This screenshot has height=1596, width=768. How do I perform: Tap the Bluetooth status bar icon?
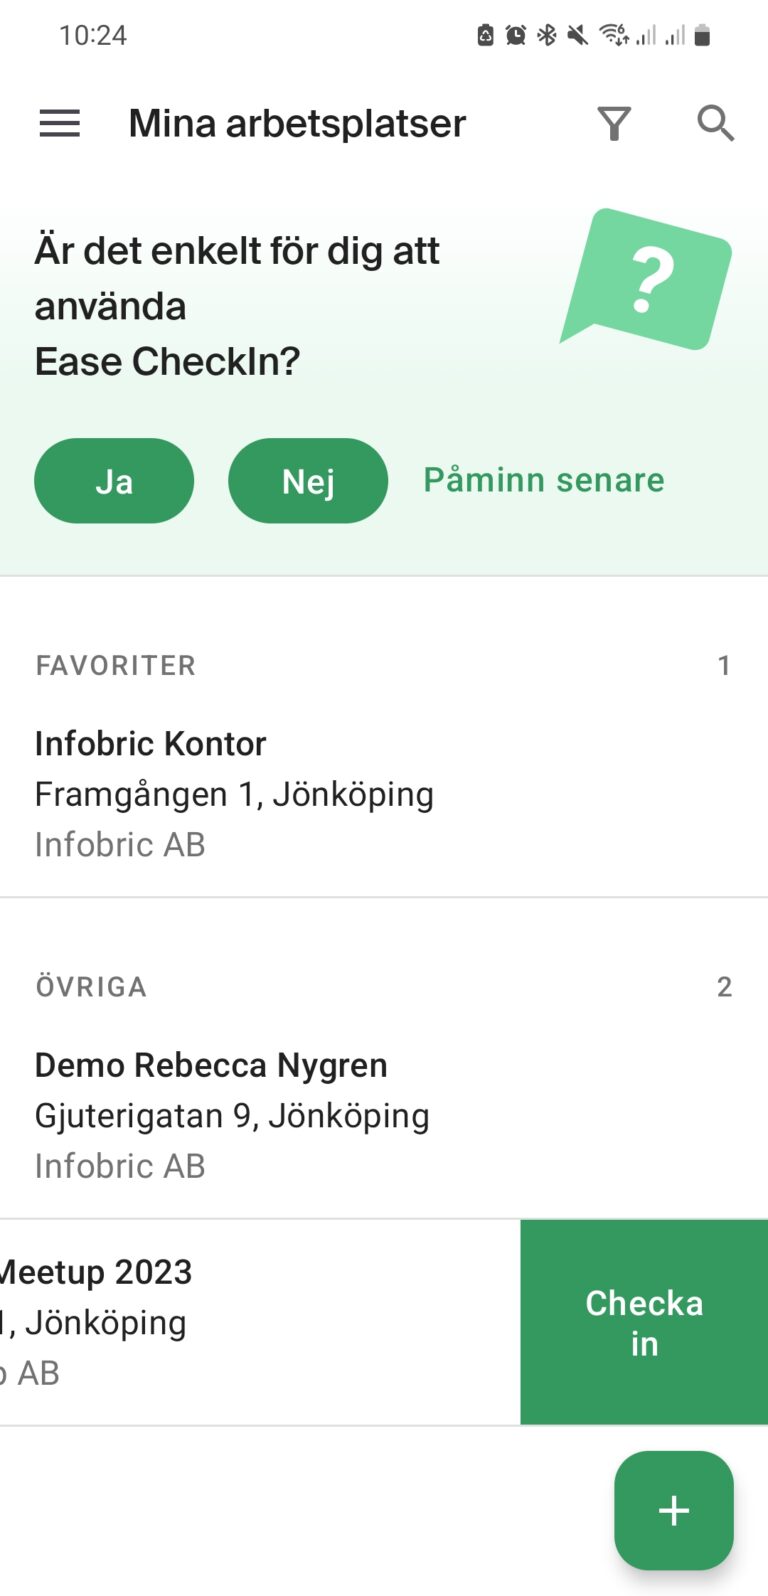point(547,36)
